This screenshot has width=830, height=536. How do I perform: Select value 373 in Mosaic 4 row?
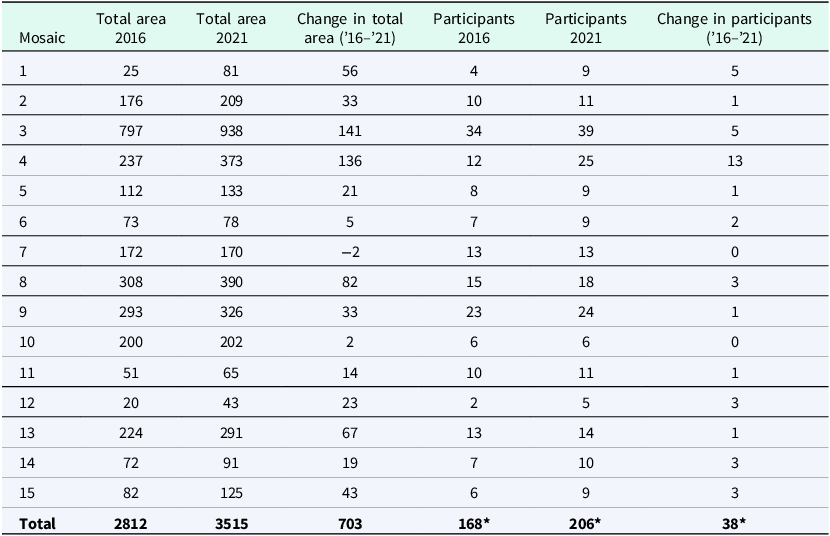(231, 161)
